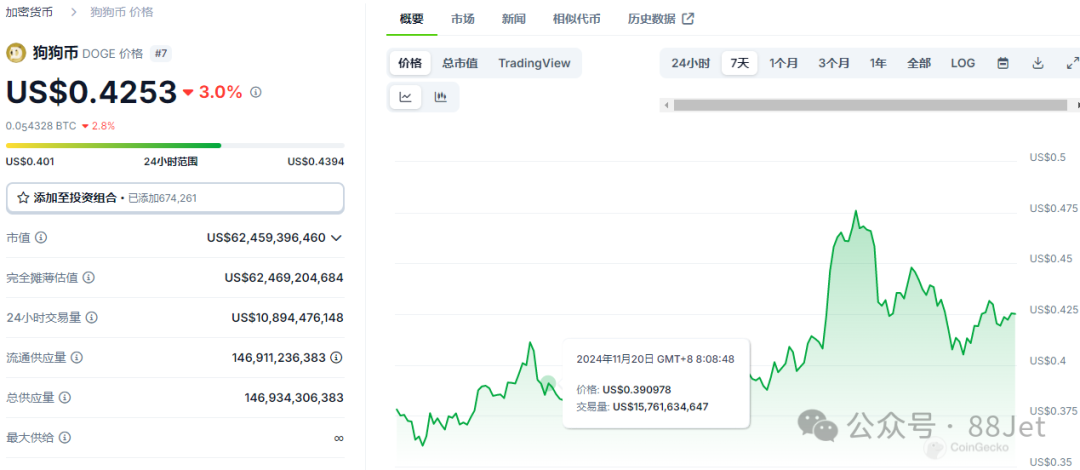Select the line chart view icon
The height and width of the screenshot is (470, 1080).
point(406,96)
